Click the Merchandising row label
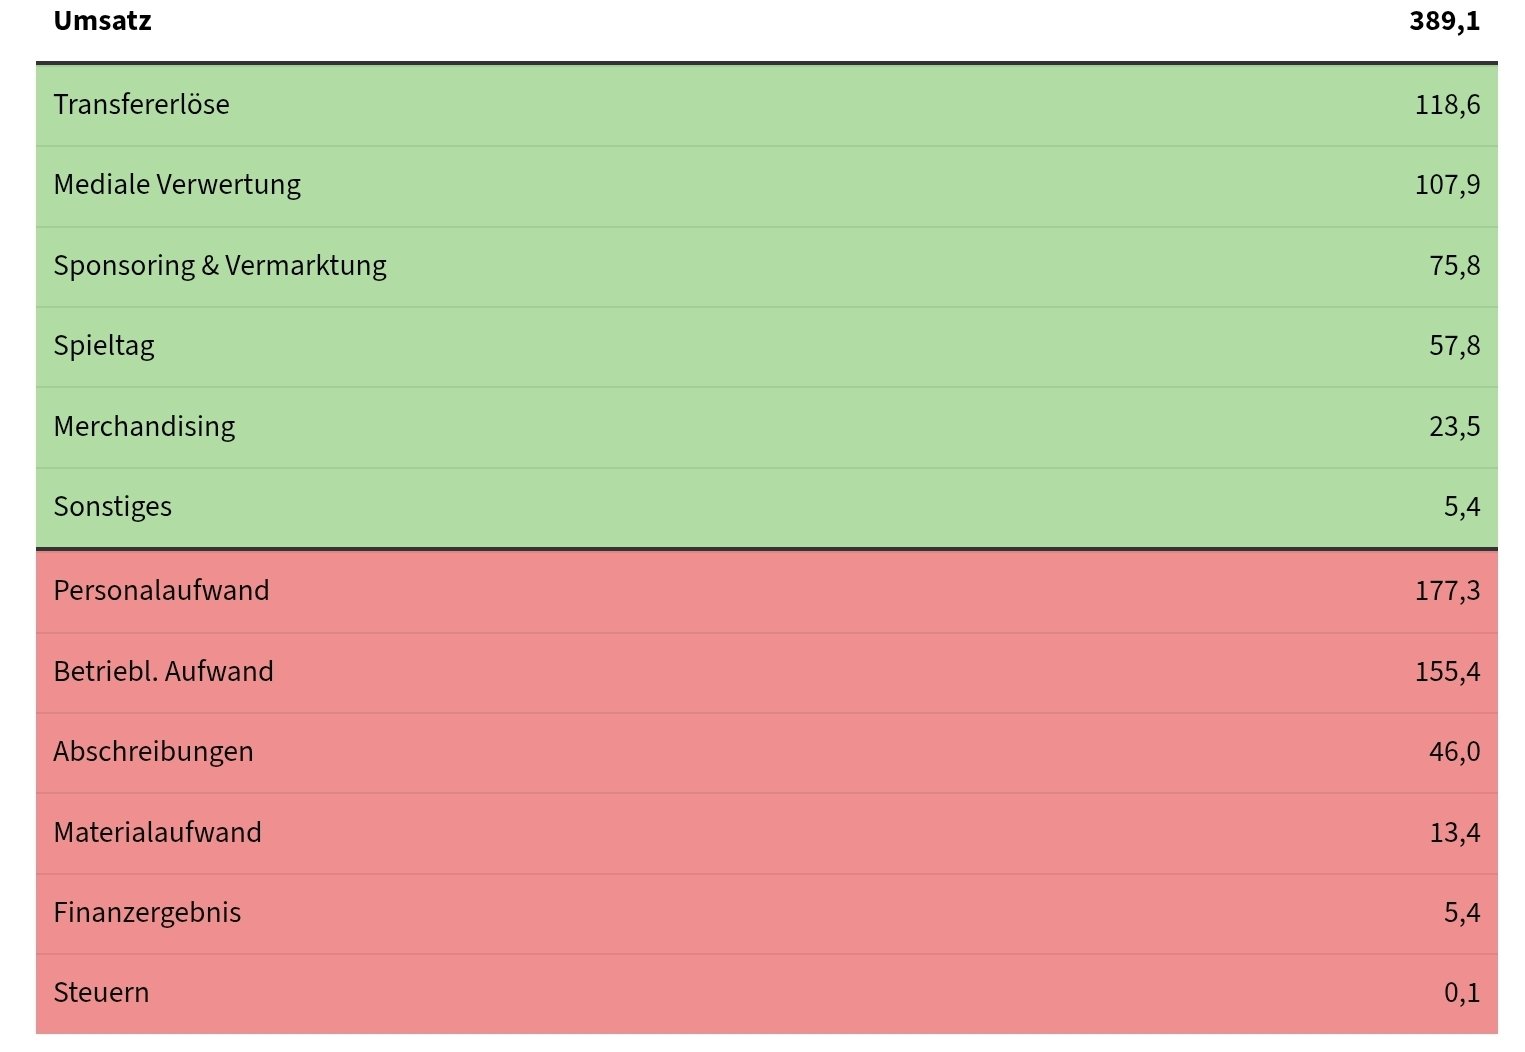1525x1052 pixels. click(144, 426)
